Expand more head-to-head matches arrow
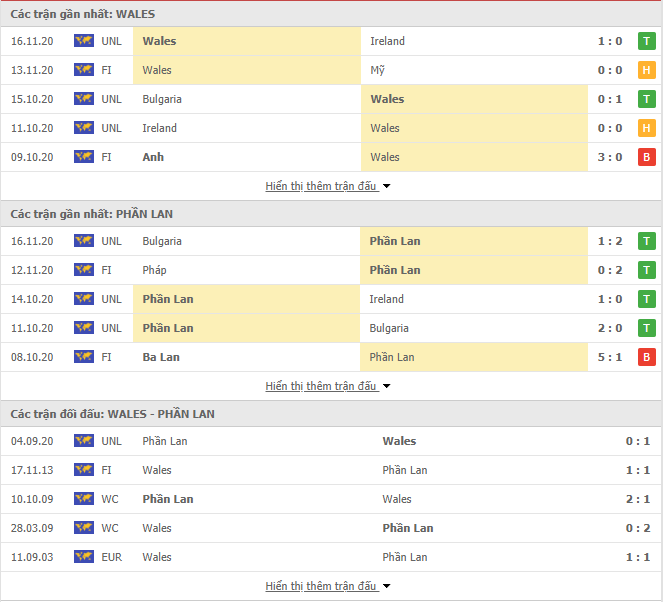Viewport: 663px width, 602px height. click(x=386, y=586)
